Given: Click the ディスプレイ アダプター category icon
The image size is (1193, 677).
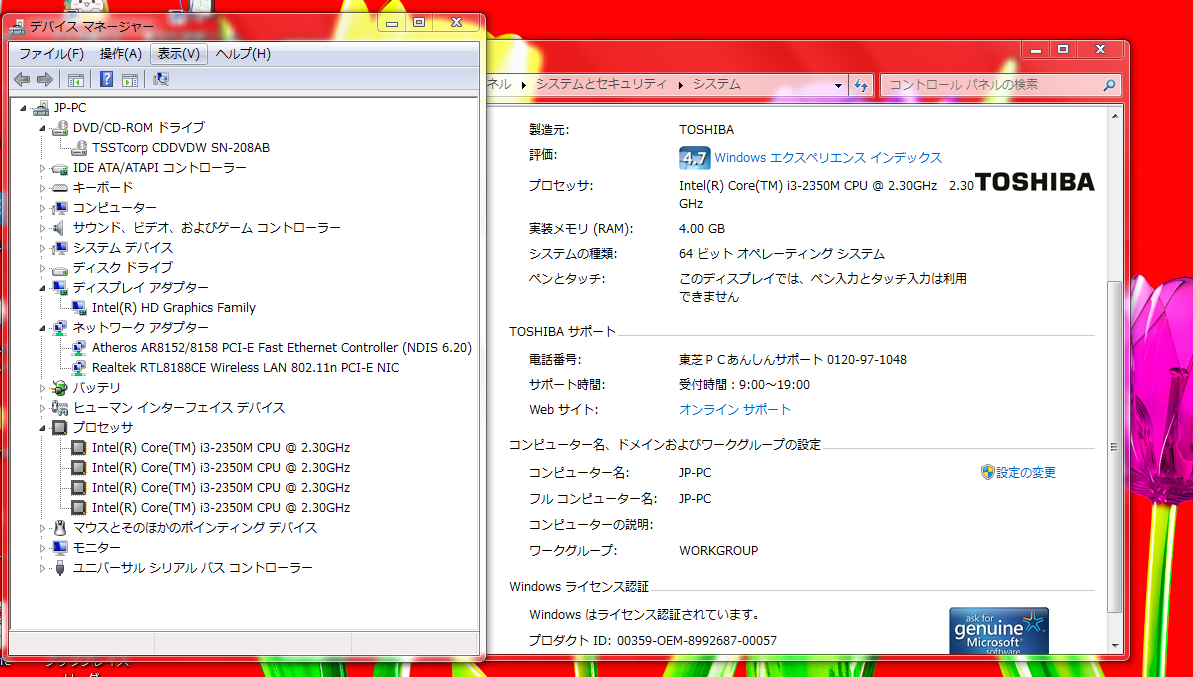Looking at the screenshot, I should (x=60, y=288).
